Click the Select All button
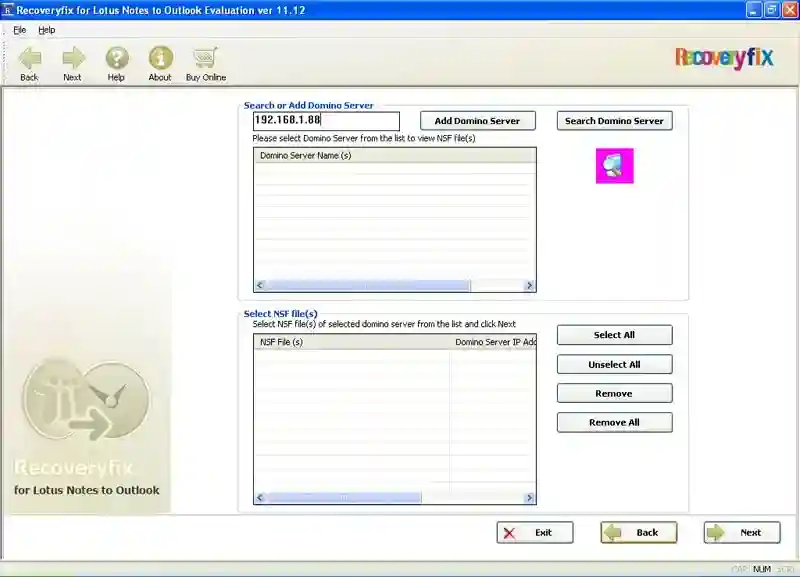Screen dimensions: 800x577 click(614, 335)
